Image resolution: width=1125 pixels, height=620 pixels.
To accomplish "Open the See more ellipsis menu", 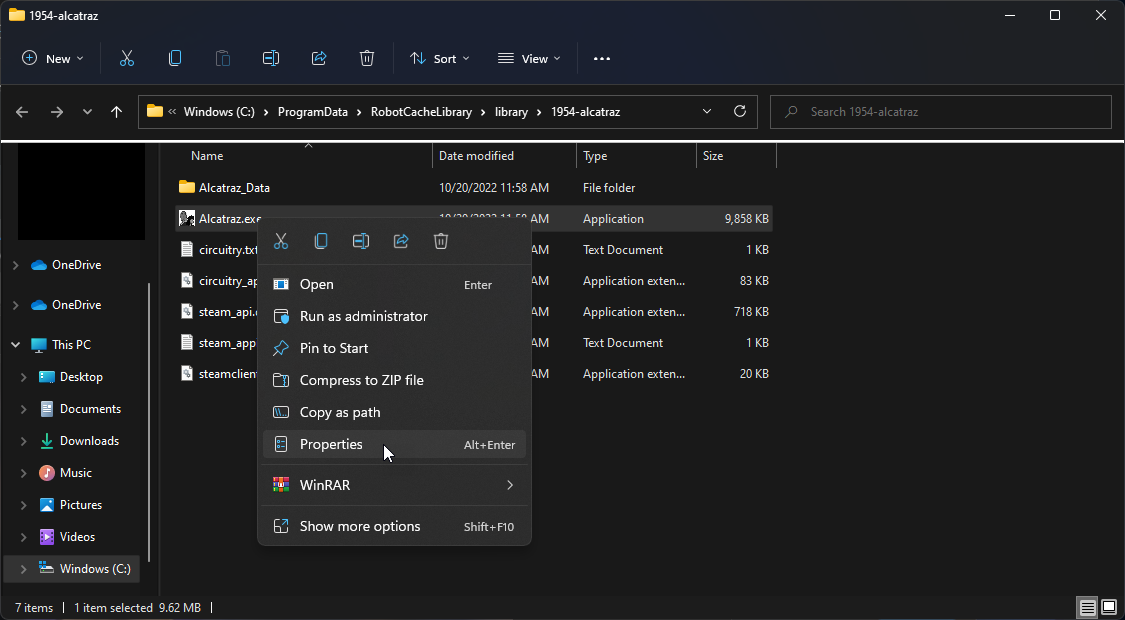I will point(602,59).
